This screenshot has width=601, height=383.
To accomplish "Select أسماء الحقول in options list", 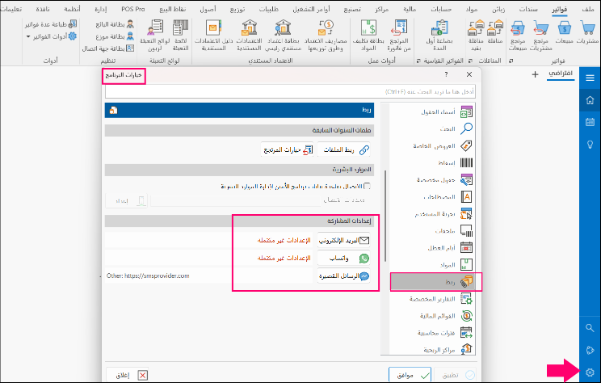I will [432, 112].
